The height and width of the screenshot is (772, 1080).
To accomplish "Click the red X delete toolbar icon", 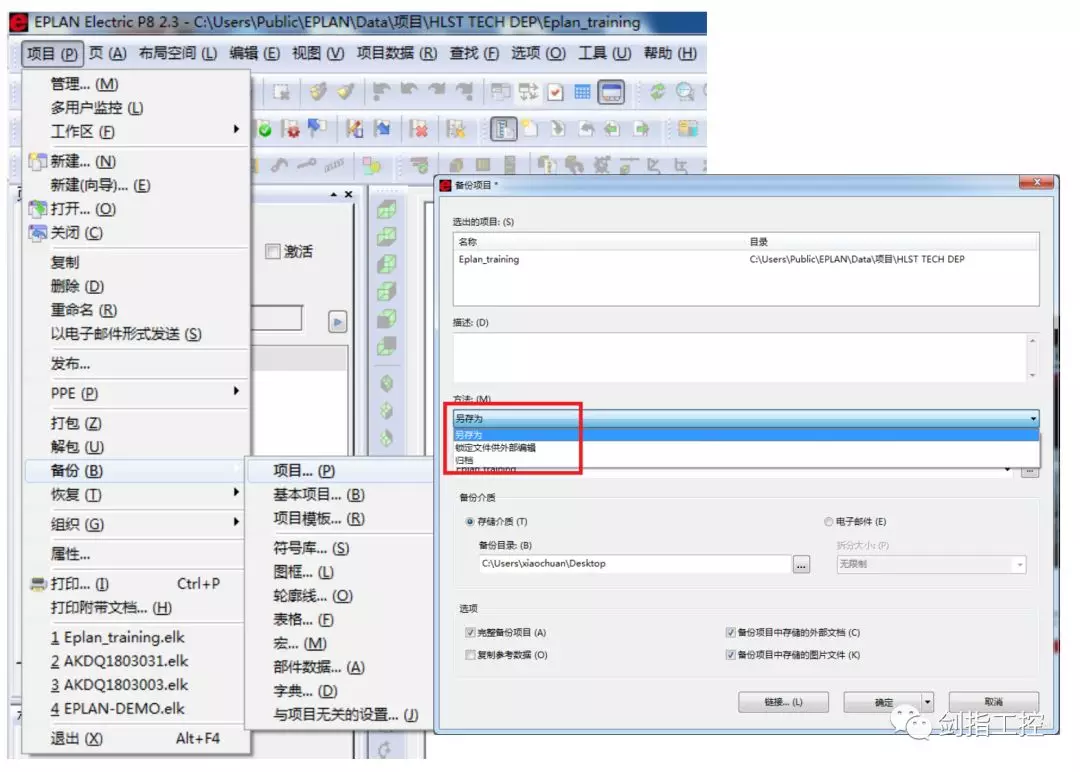I will click(x=420, y=129).
